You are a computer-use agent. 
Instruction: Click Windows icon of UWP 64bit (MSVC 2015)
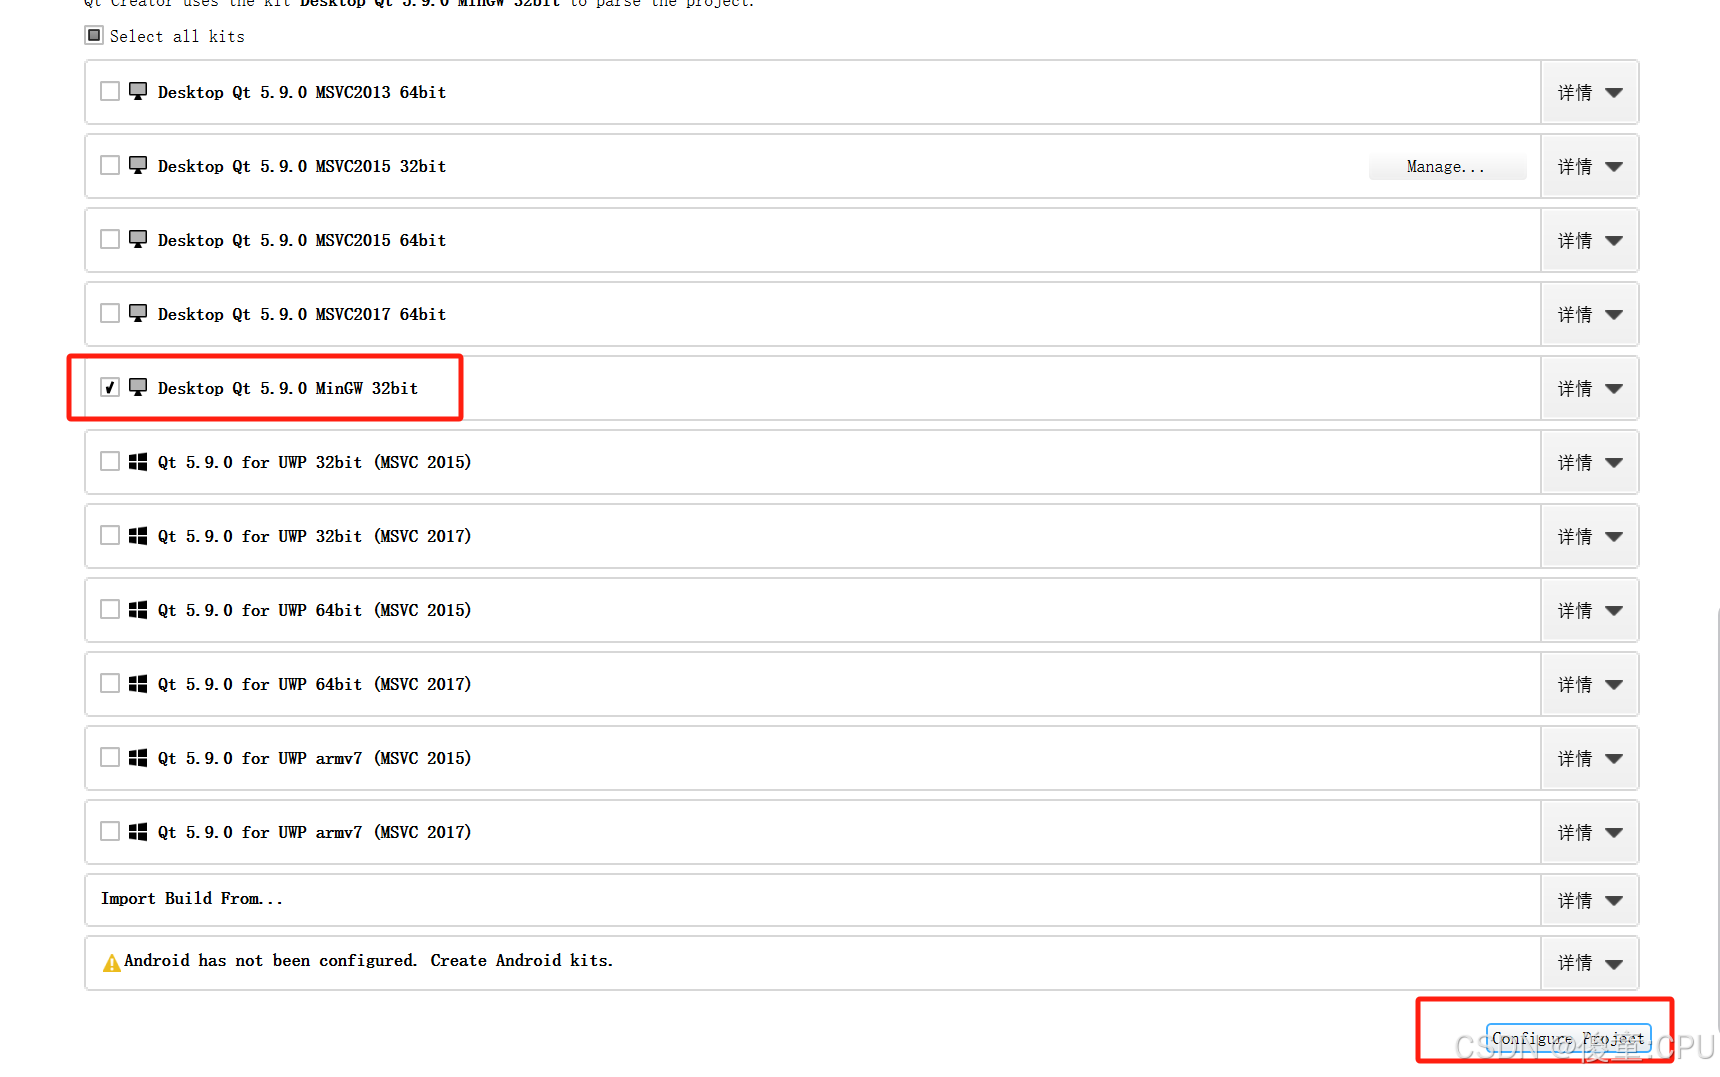coord(138,610)
